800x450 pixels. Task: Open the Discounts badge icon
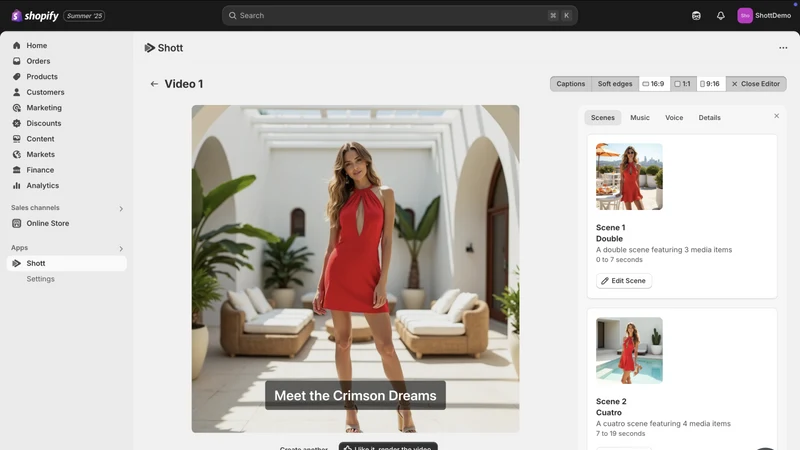coord(17,123)
